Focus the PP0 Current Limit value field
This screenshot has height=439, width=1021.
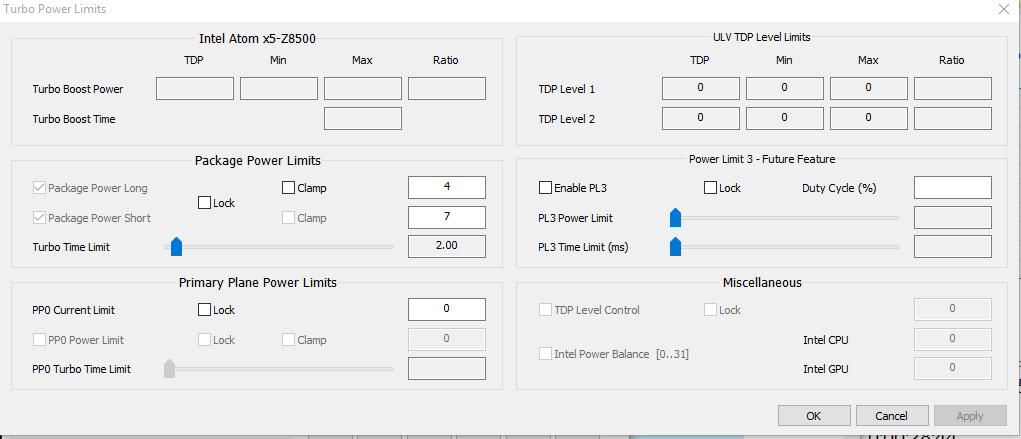coord(447,309)
